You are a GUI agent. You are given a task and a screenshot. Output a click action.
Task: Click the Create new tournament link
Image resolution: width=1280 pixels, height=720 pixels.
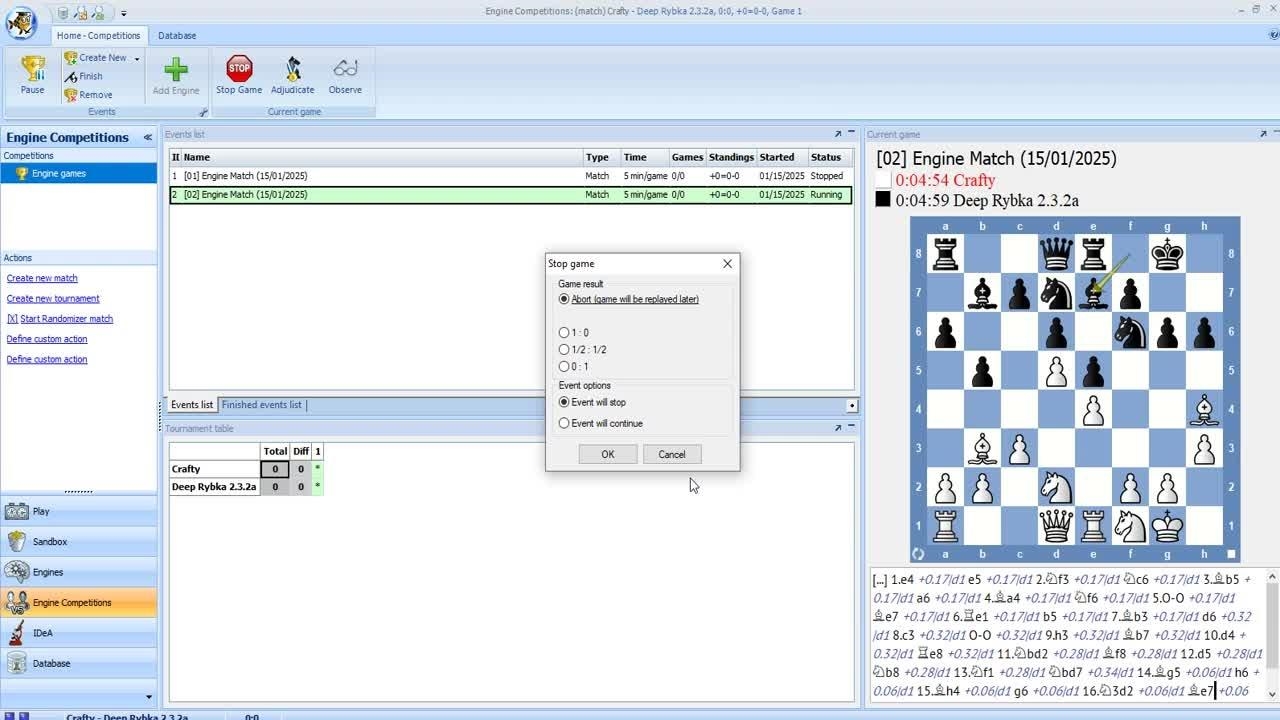[x=53, y=299]
